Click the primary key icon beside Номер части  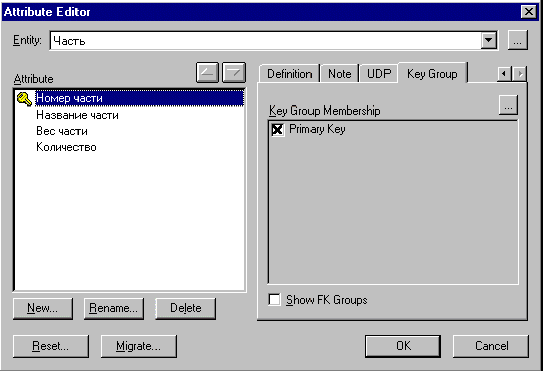24,99
